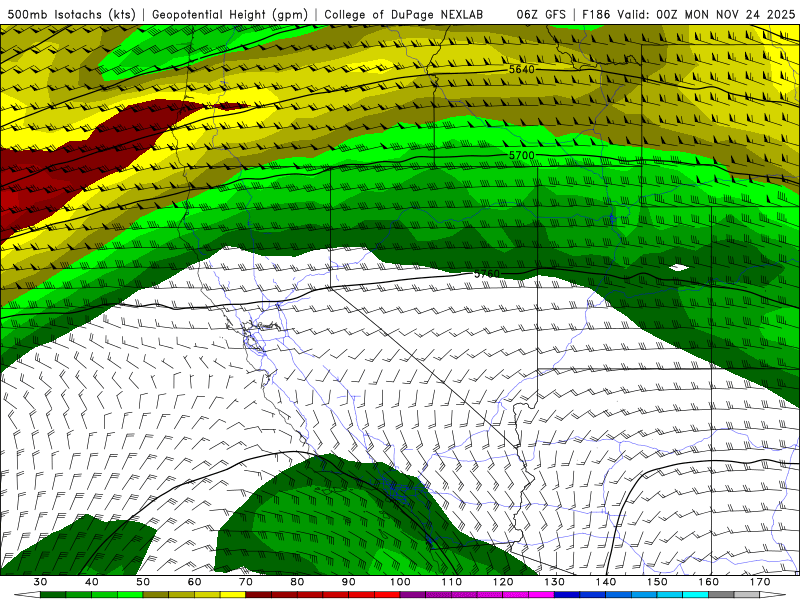800x600 pixels.
Task: Click the 110 knot scale label
Action: point(452,582)
